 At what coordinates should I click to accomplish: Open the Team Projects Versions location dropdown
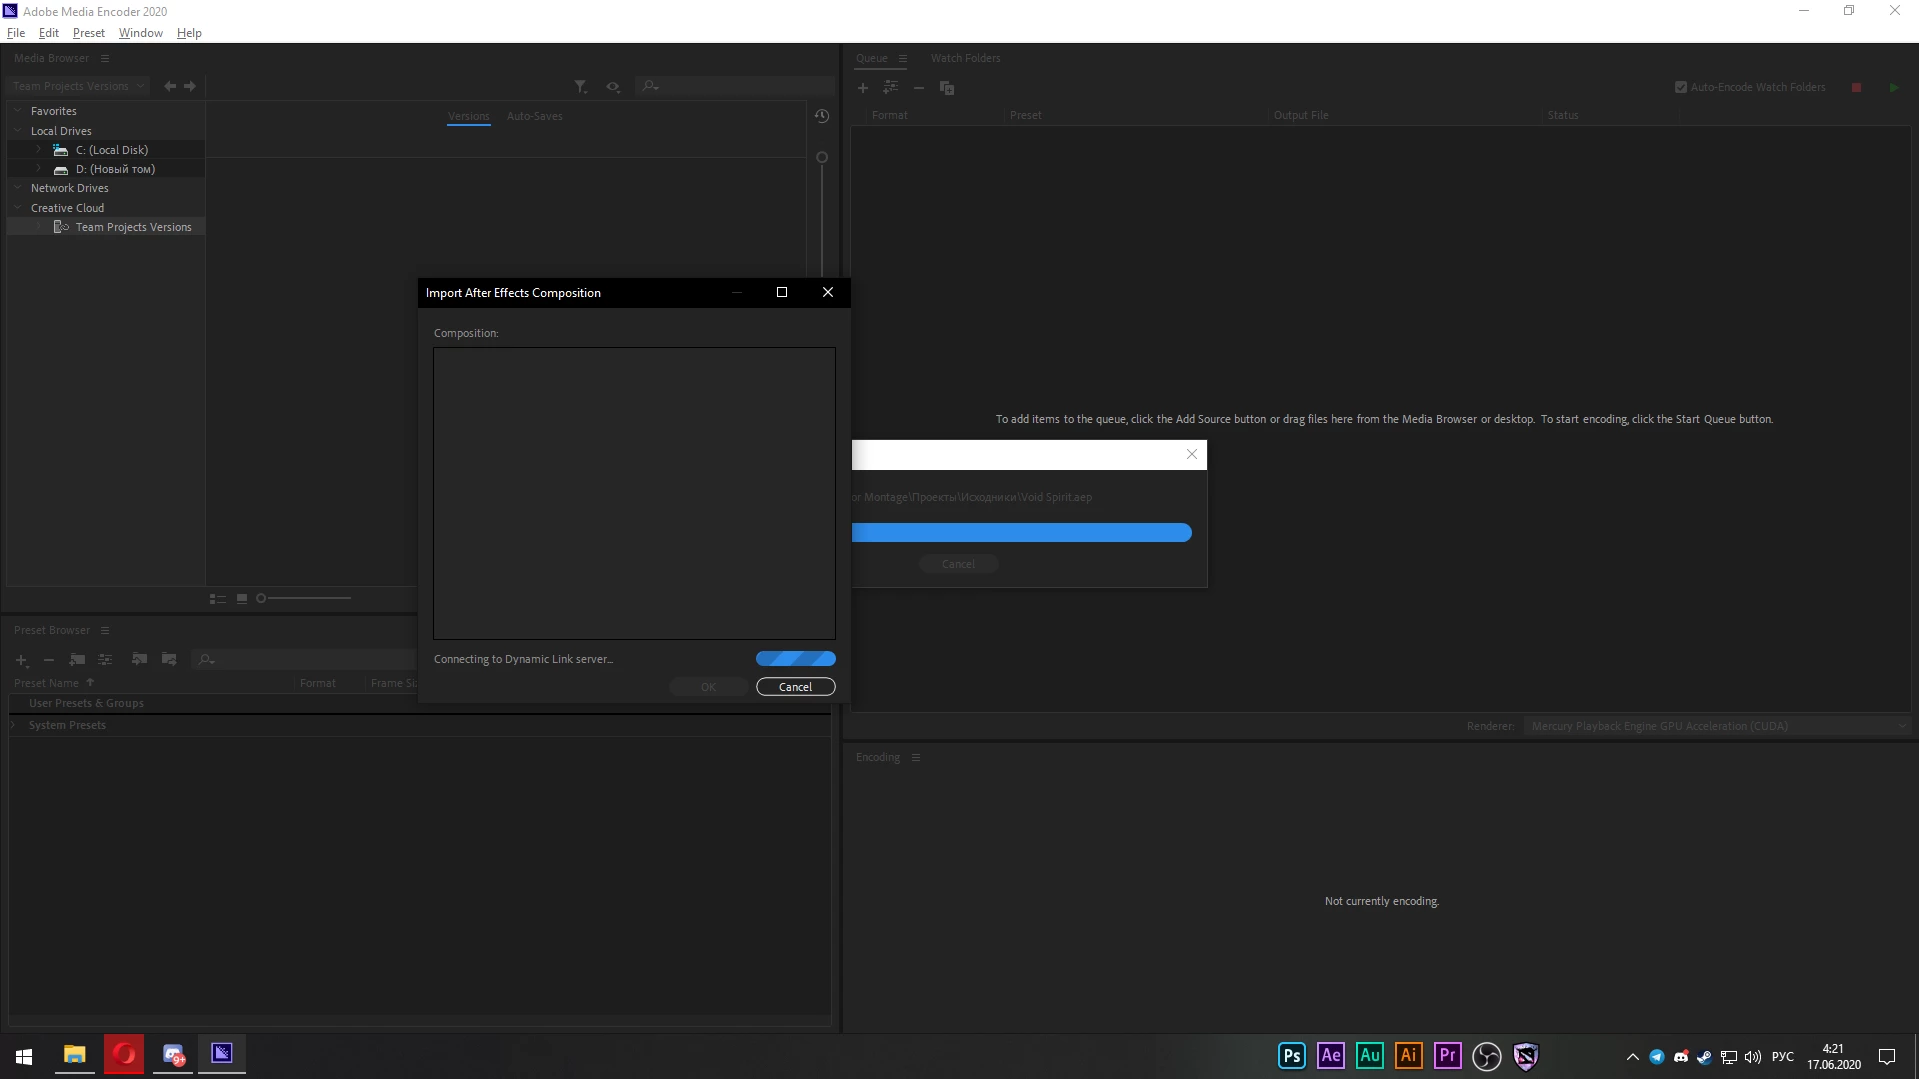point(78,87)
